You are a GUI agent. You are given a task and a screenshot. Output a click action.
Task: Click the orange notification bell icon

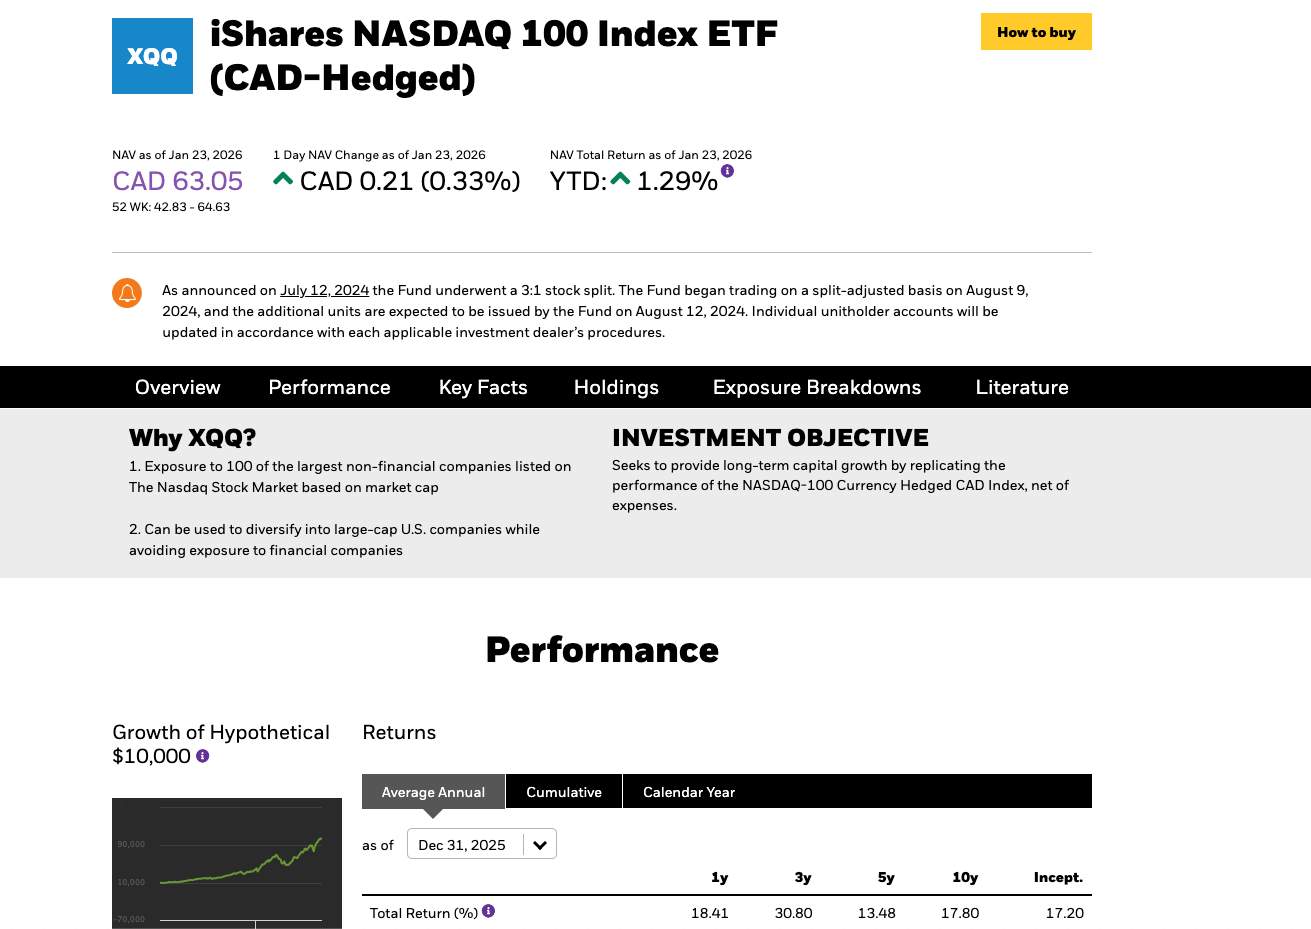pyautogui.click(x=127, y=293)
